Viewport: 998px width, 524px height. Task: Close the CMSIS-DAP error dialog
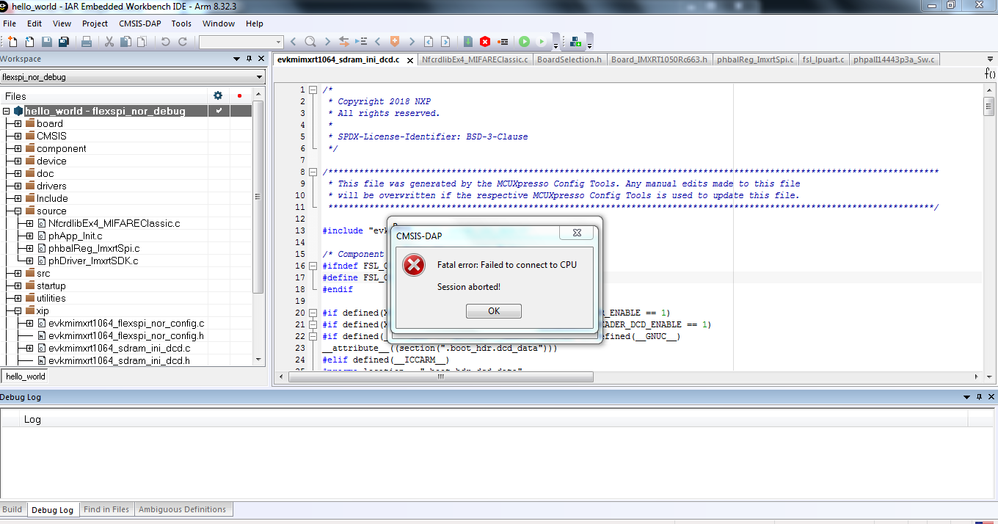[577, 233]
